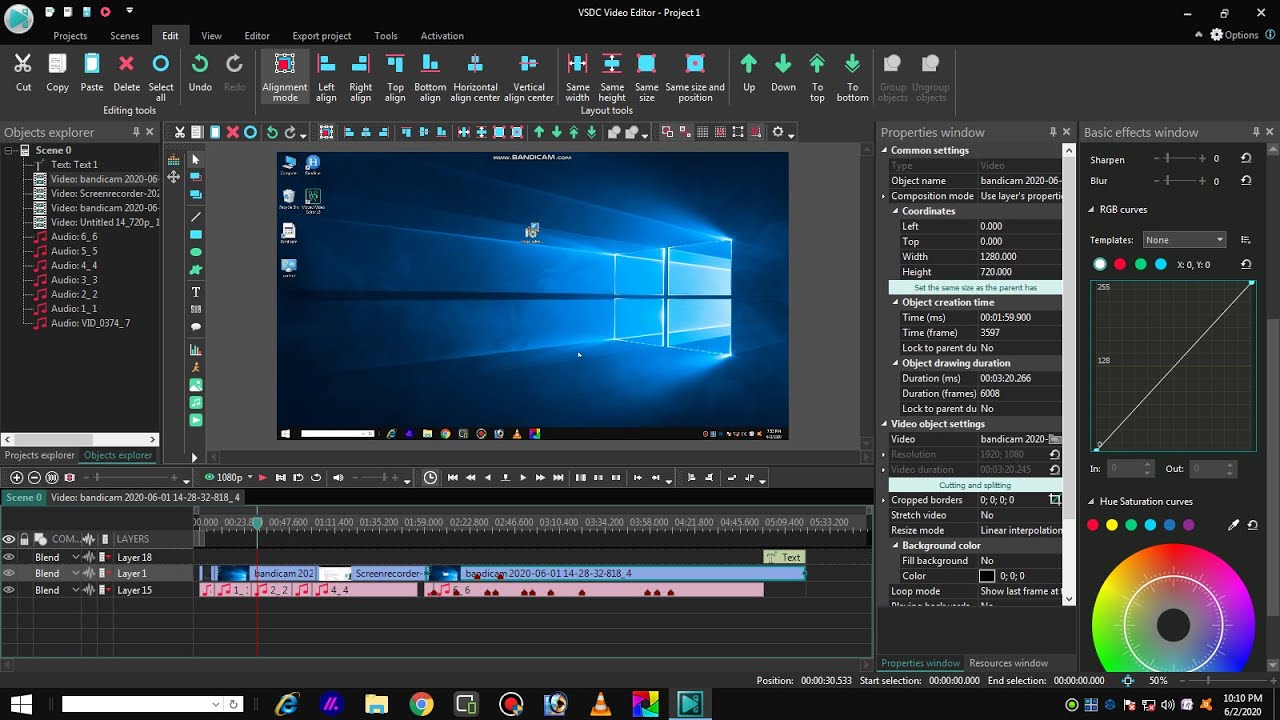Viewport: 1280px width, 720px height.
Task: Open the Projects ribbon tab
Action: (70, 36)
